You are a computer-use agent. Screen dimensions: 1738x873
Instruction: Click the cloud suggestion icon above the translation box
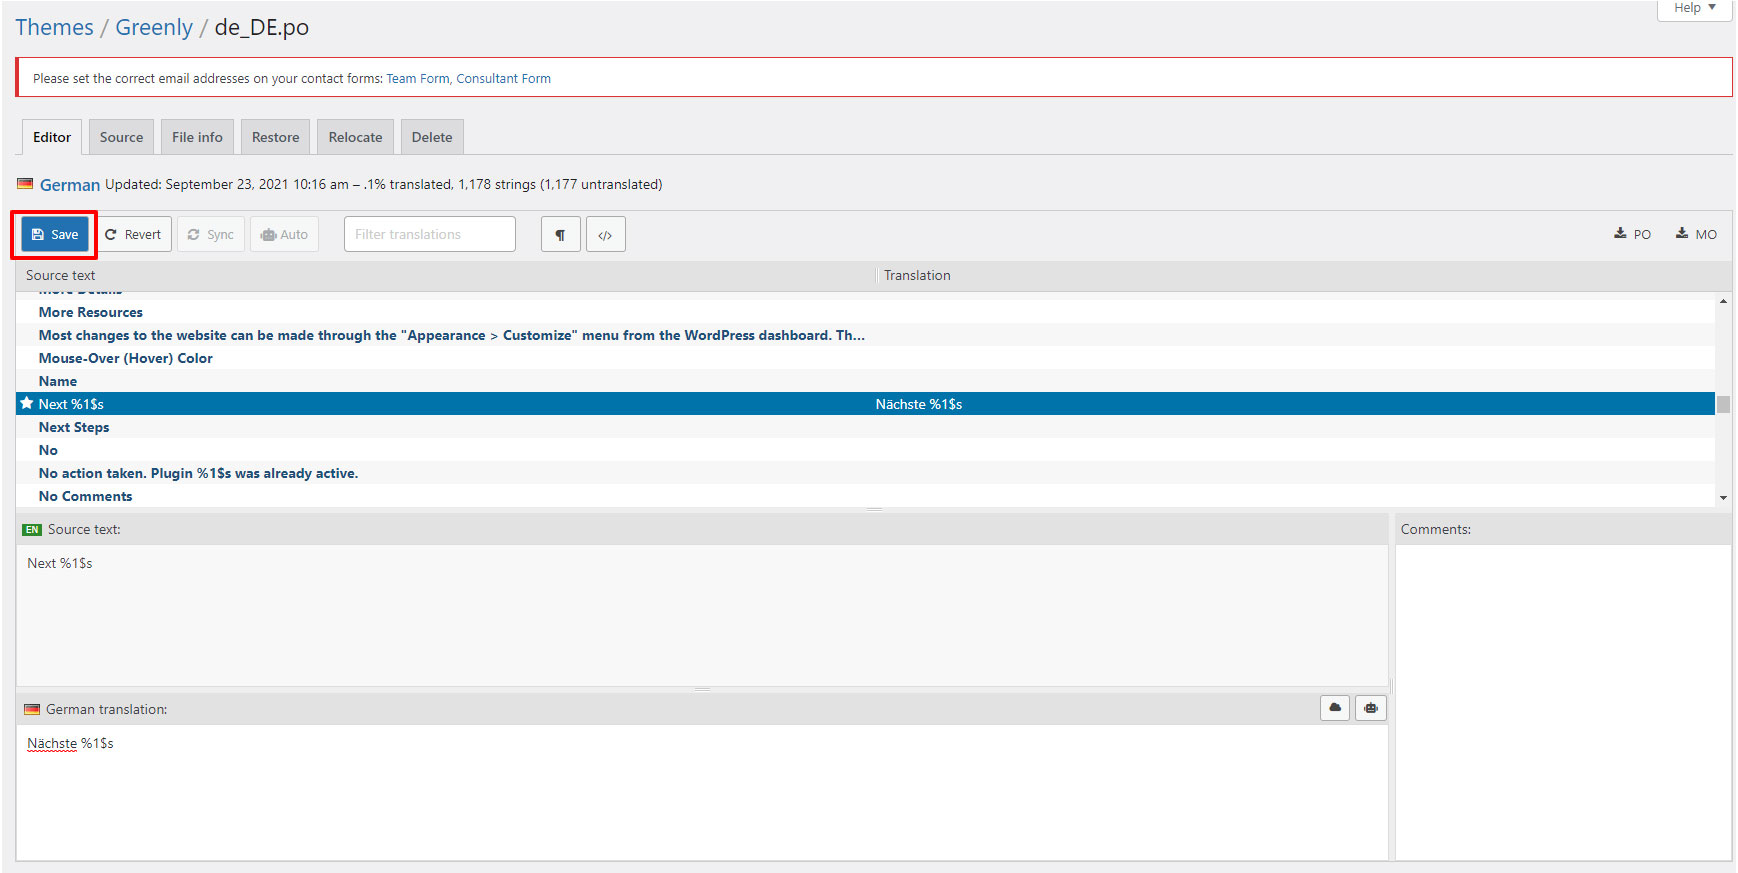(x=1335, y=708)
